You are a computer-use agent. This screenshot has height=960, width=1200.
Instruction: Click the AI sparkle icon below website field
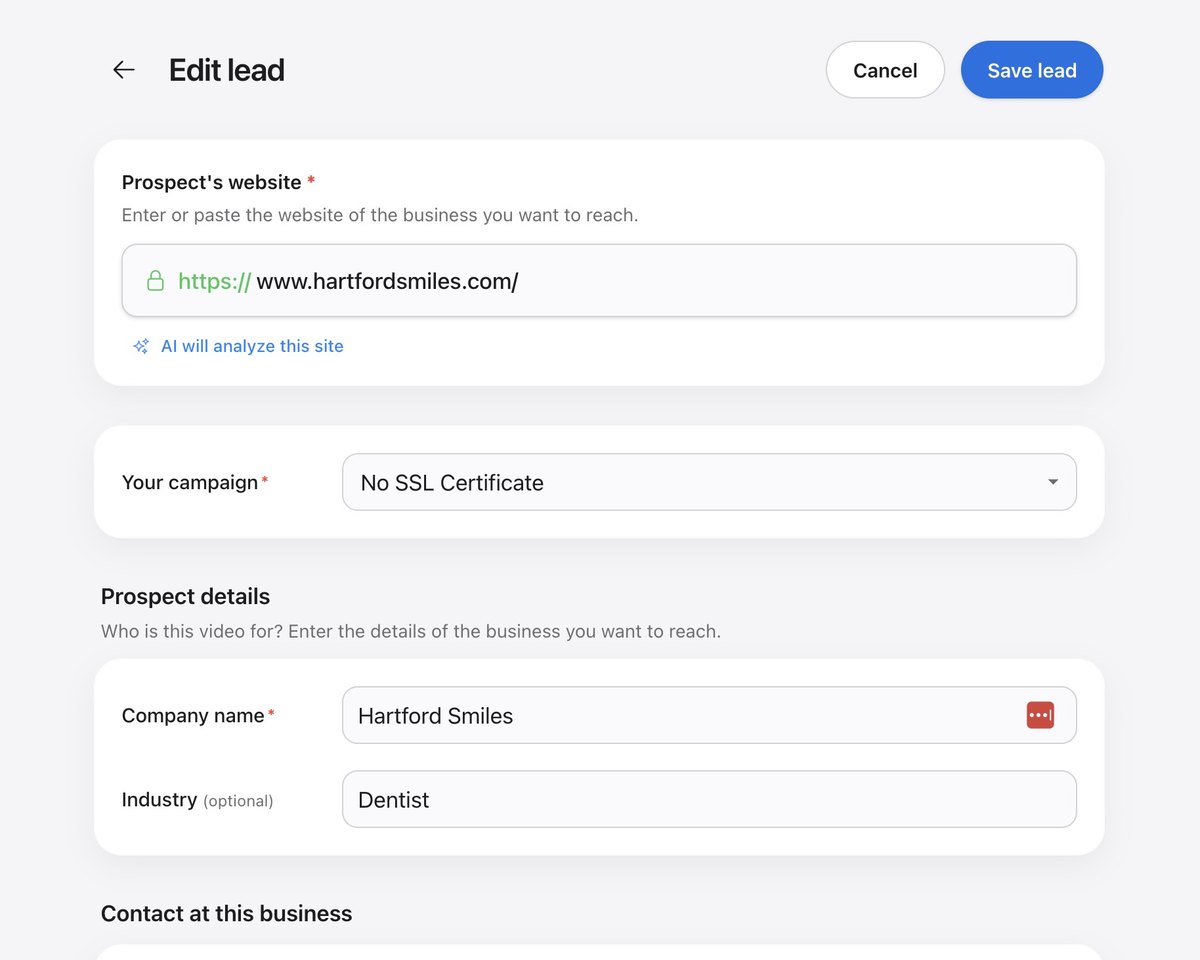click(141, 346)
